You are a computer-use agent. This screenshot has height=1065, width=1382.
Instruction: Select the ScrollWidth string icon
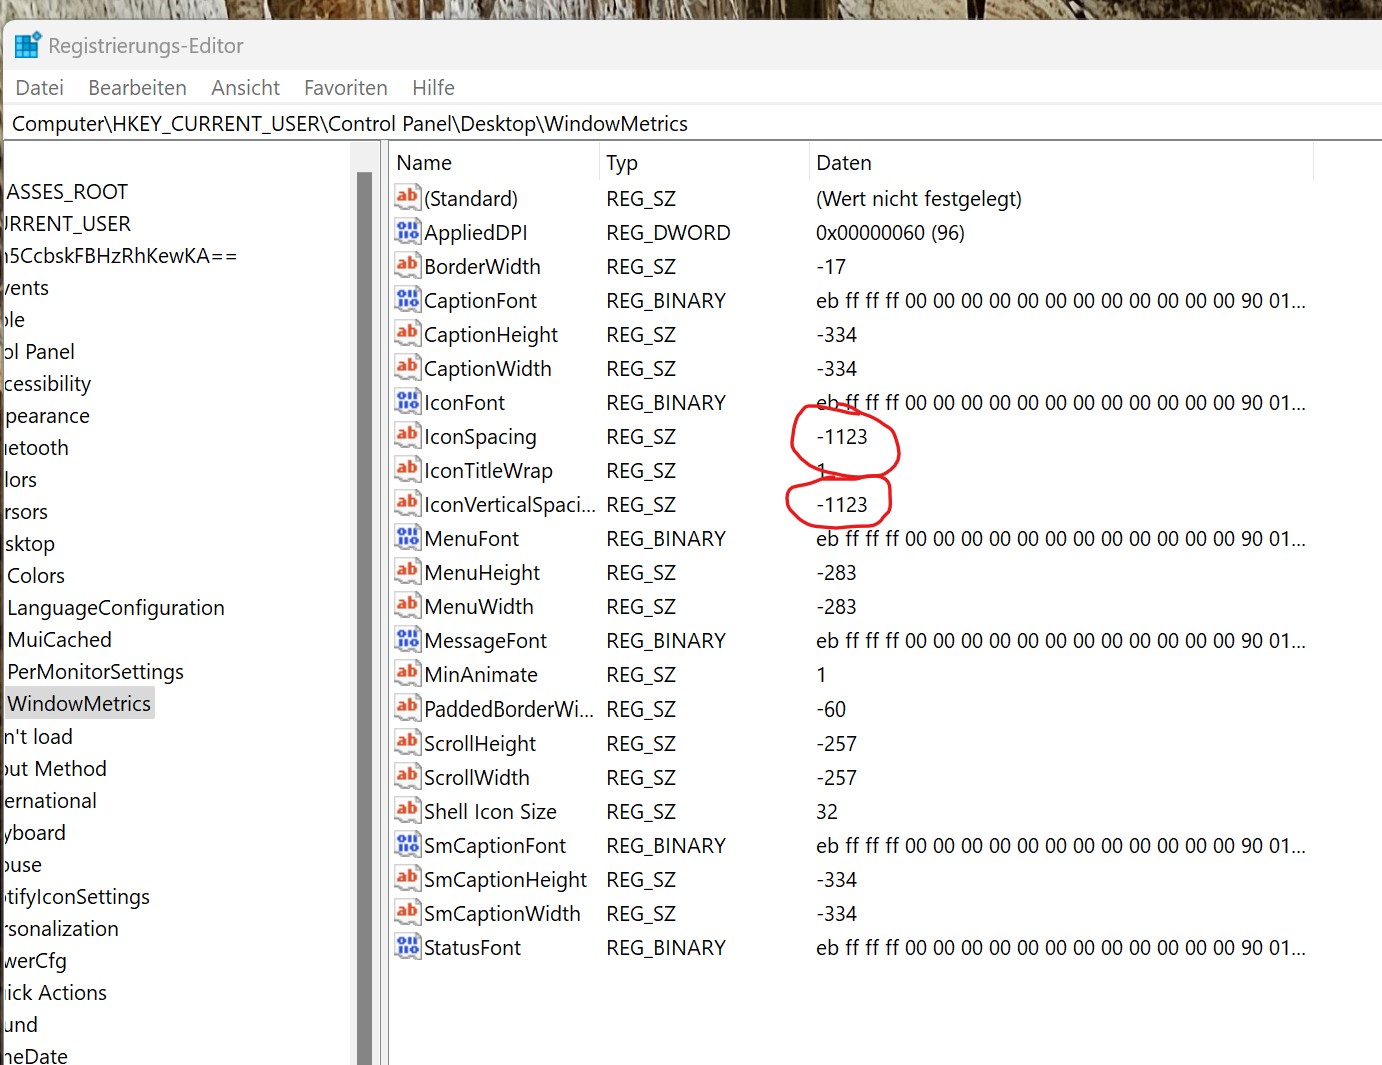[407, 776]
